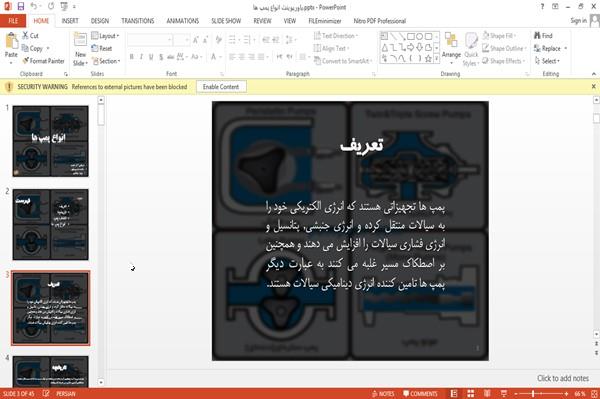Image resolution: width=600 pixels, height=399 pixels.
Task: Click Sign in link
Action: coord(578,21)
